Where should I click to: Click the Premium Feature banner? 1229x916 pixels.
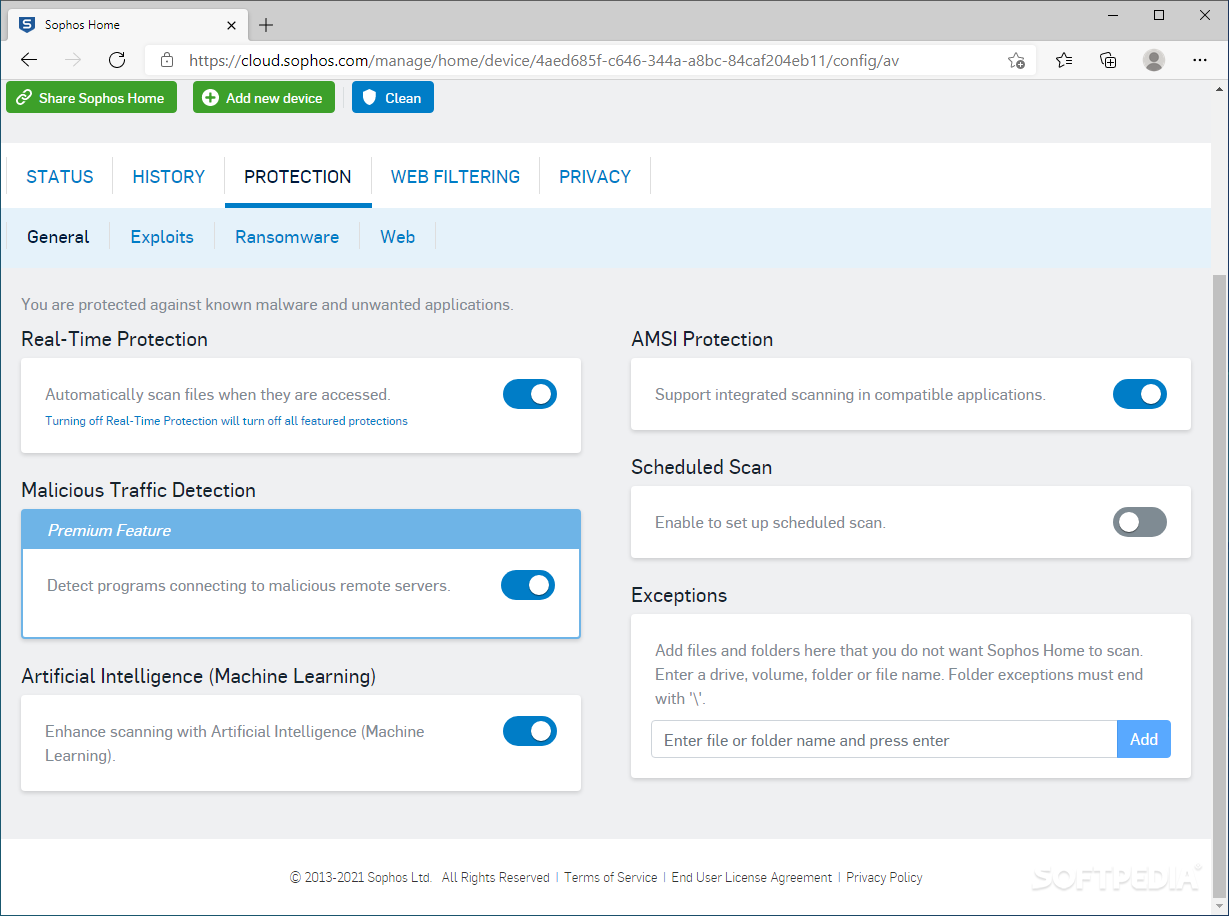click(301, 530)
